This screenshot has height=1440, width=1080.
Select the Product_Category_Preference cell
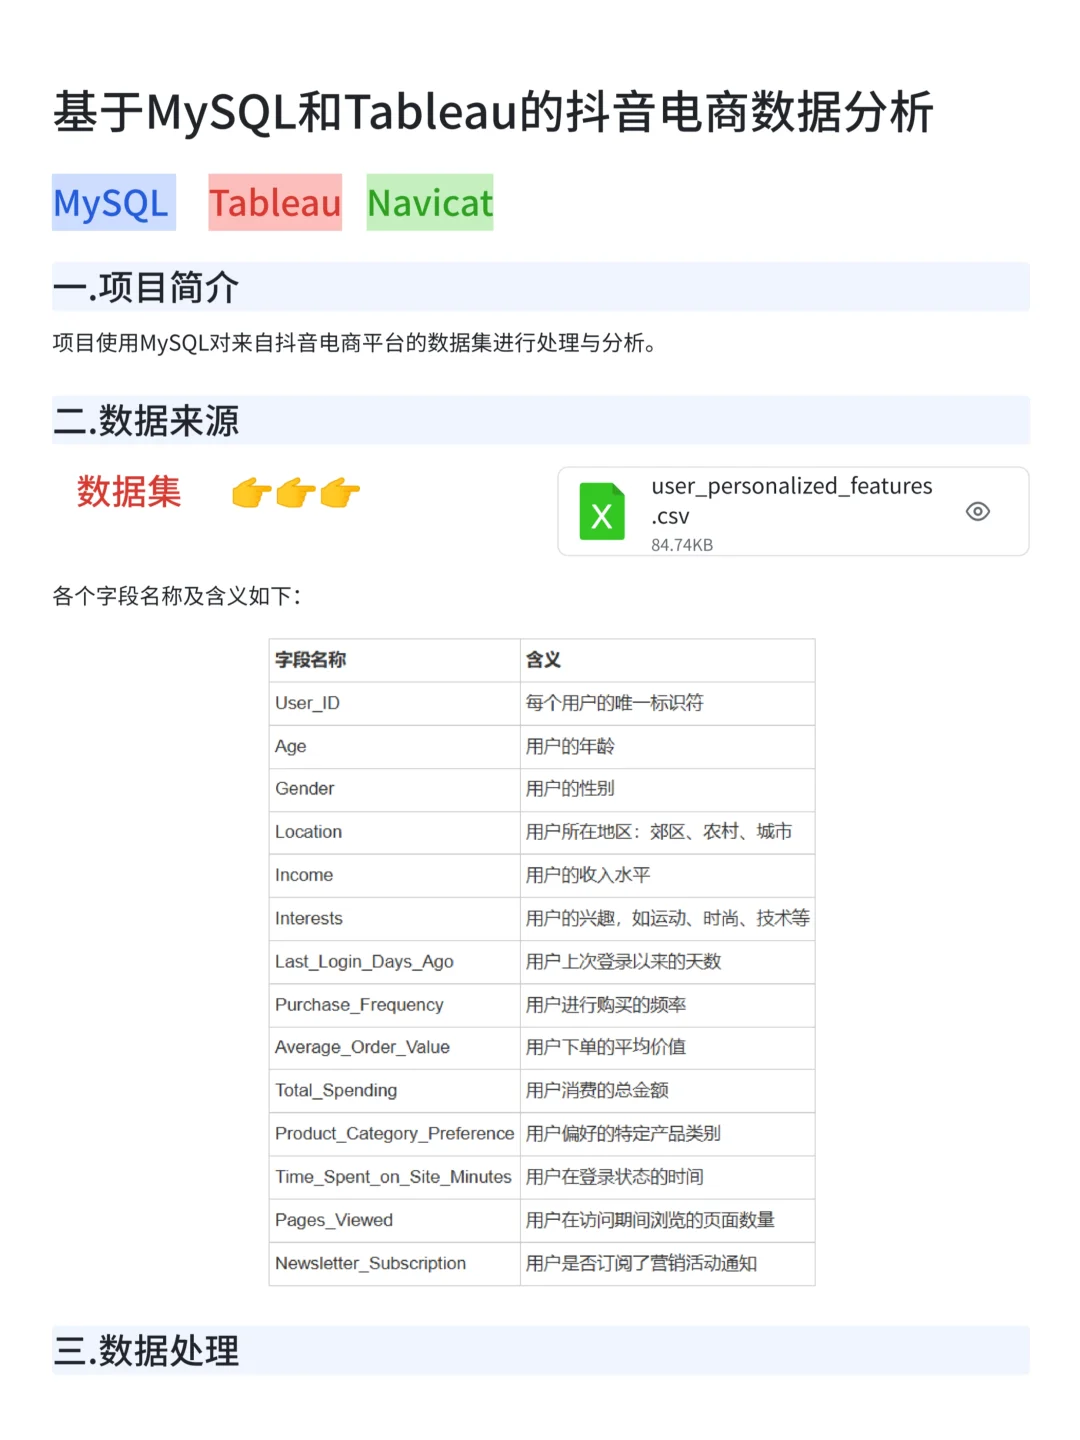(x=394, y=1134)
